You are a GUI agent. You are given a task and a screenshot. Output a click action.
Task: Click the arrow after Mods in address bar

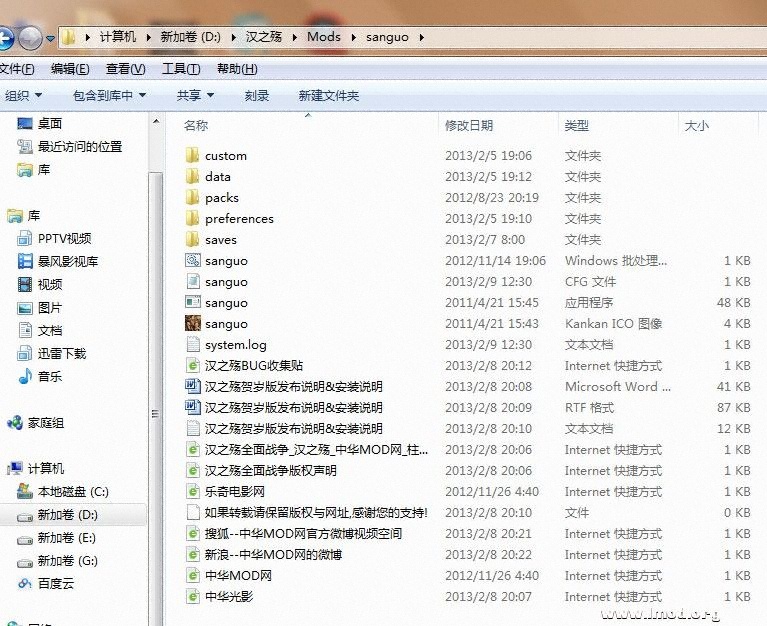[x=350, y=37]
